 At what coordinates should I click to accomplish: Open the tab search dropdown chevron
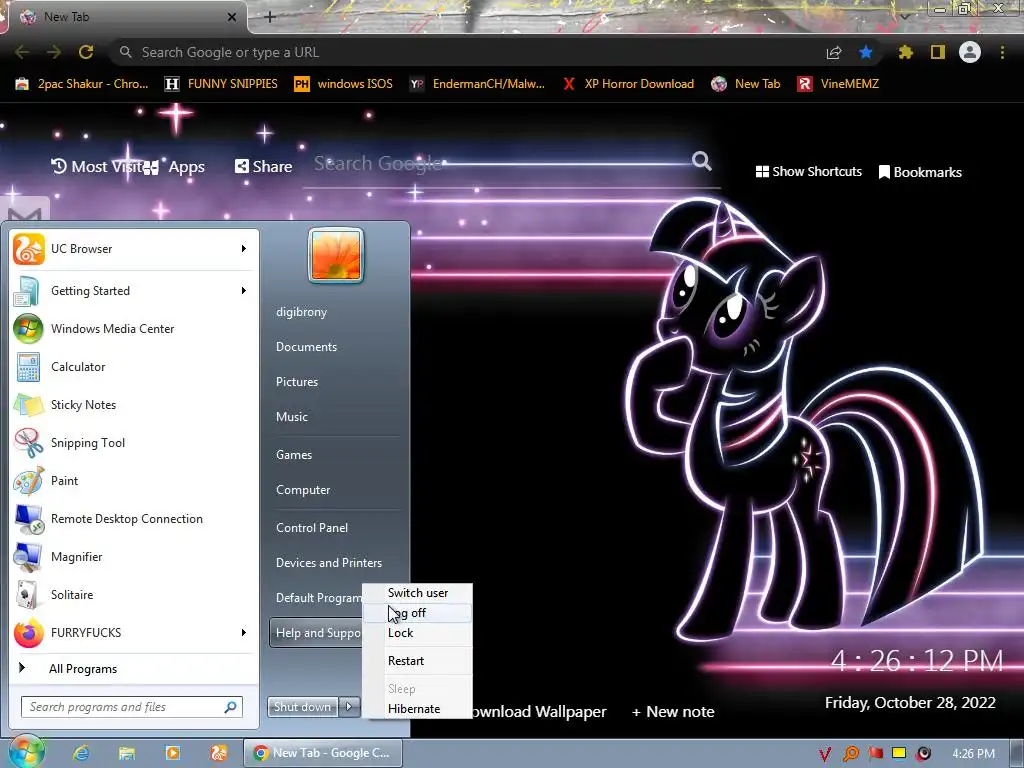click(x=904, y=16)
